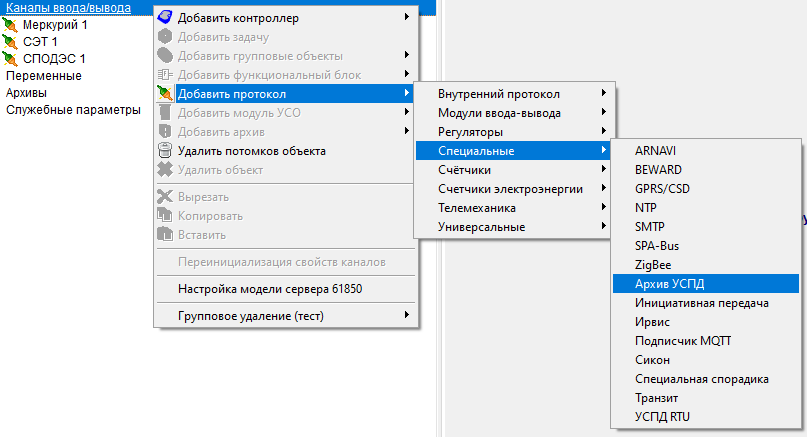This screenshot has height=437, width=807.
Task: Click Служебные параметры in the tree
Action: point(73,109)
